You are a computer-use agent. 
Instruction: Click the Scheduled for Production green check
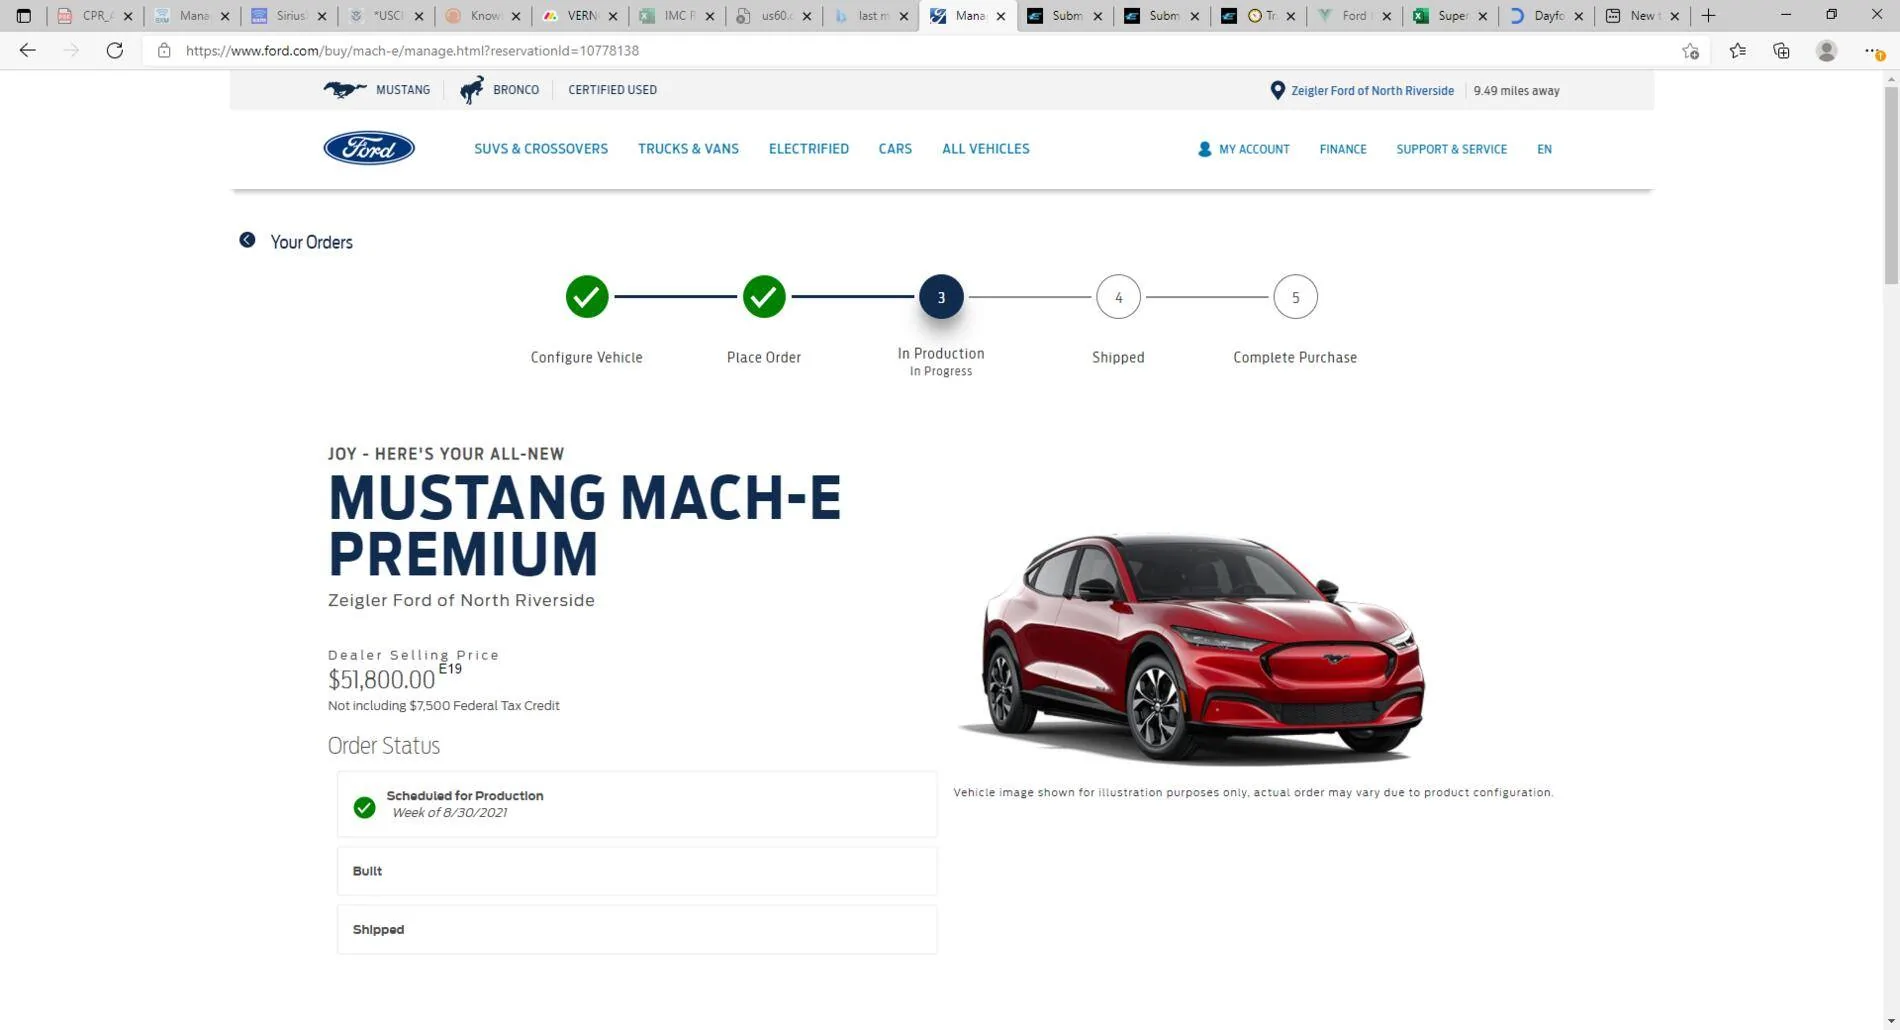click(x=364, y=807)
